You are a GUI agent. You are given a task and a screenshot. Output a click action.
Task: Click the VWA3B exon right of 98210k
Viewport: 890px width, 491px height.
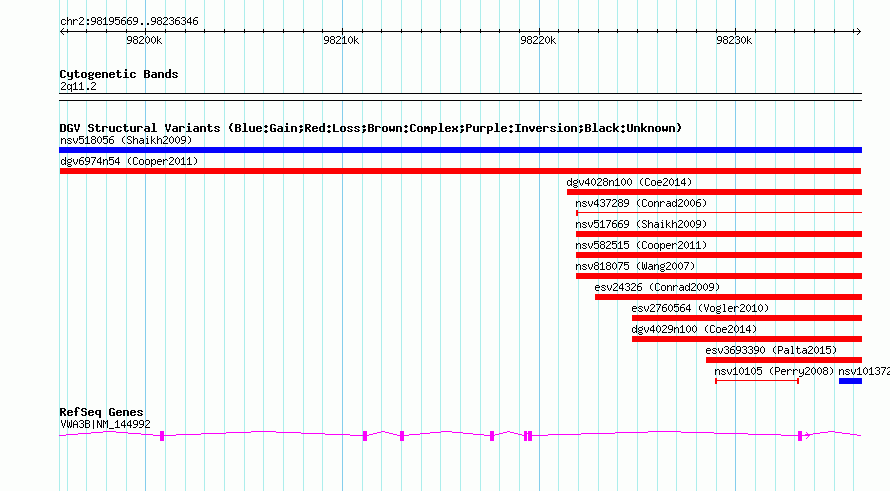pos(365,436)
